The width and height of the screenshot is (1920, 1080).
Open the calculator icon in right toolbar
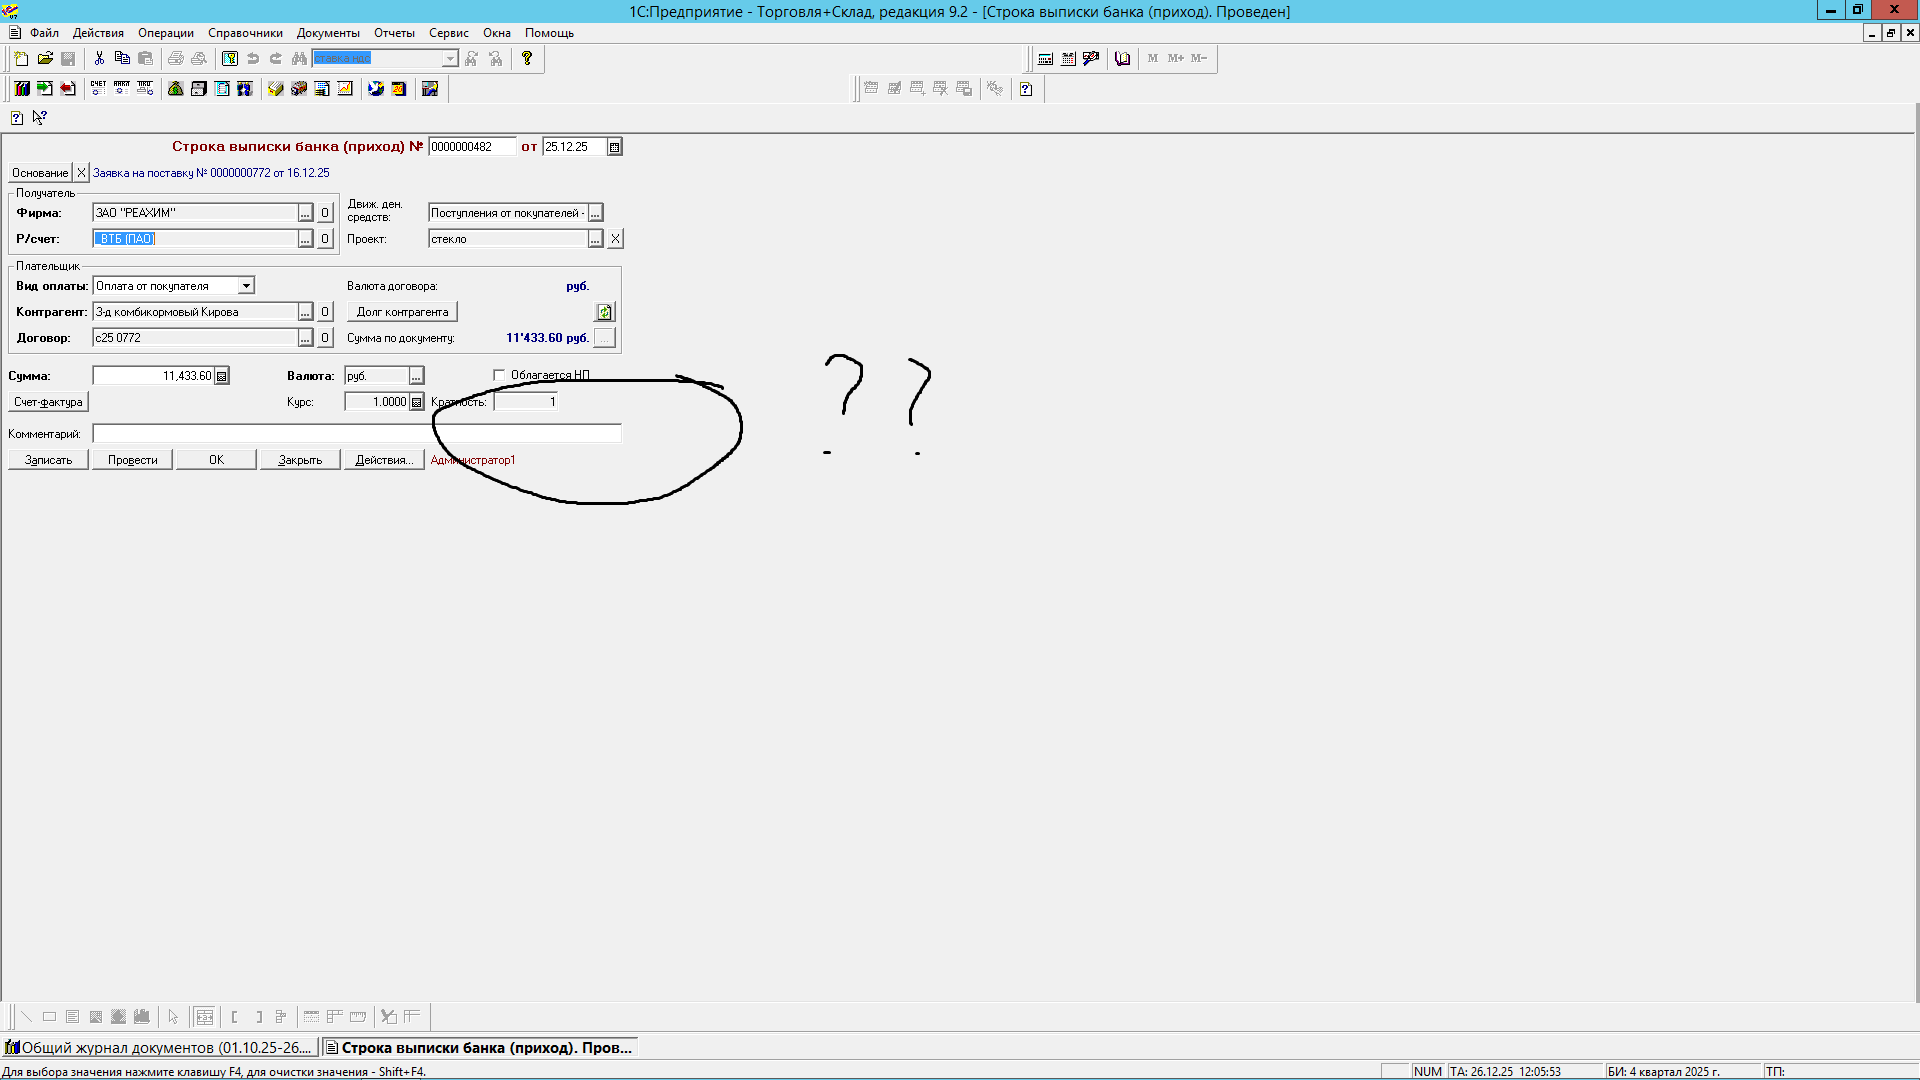[x=1045, y=59]
